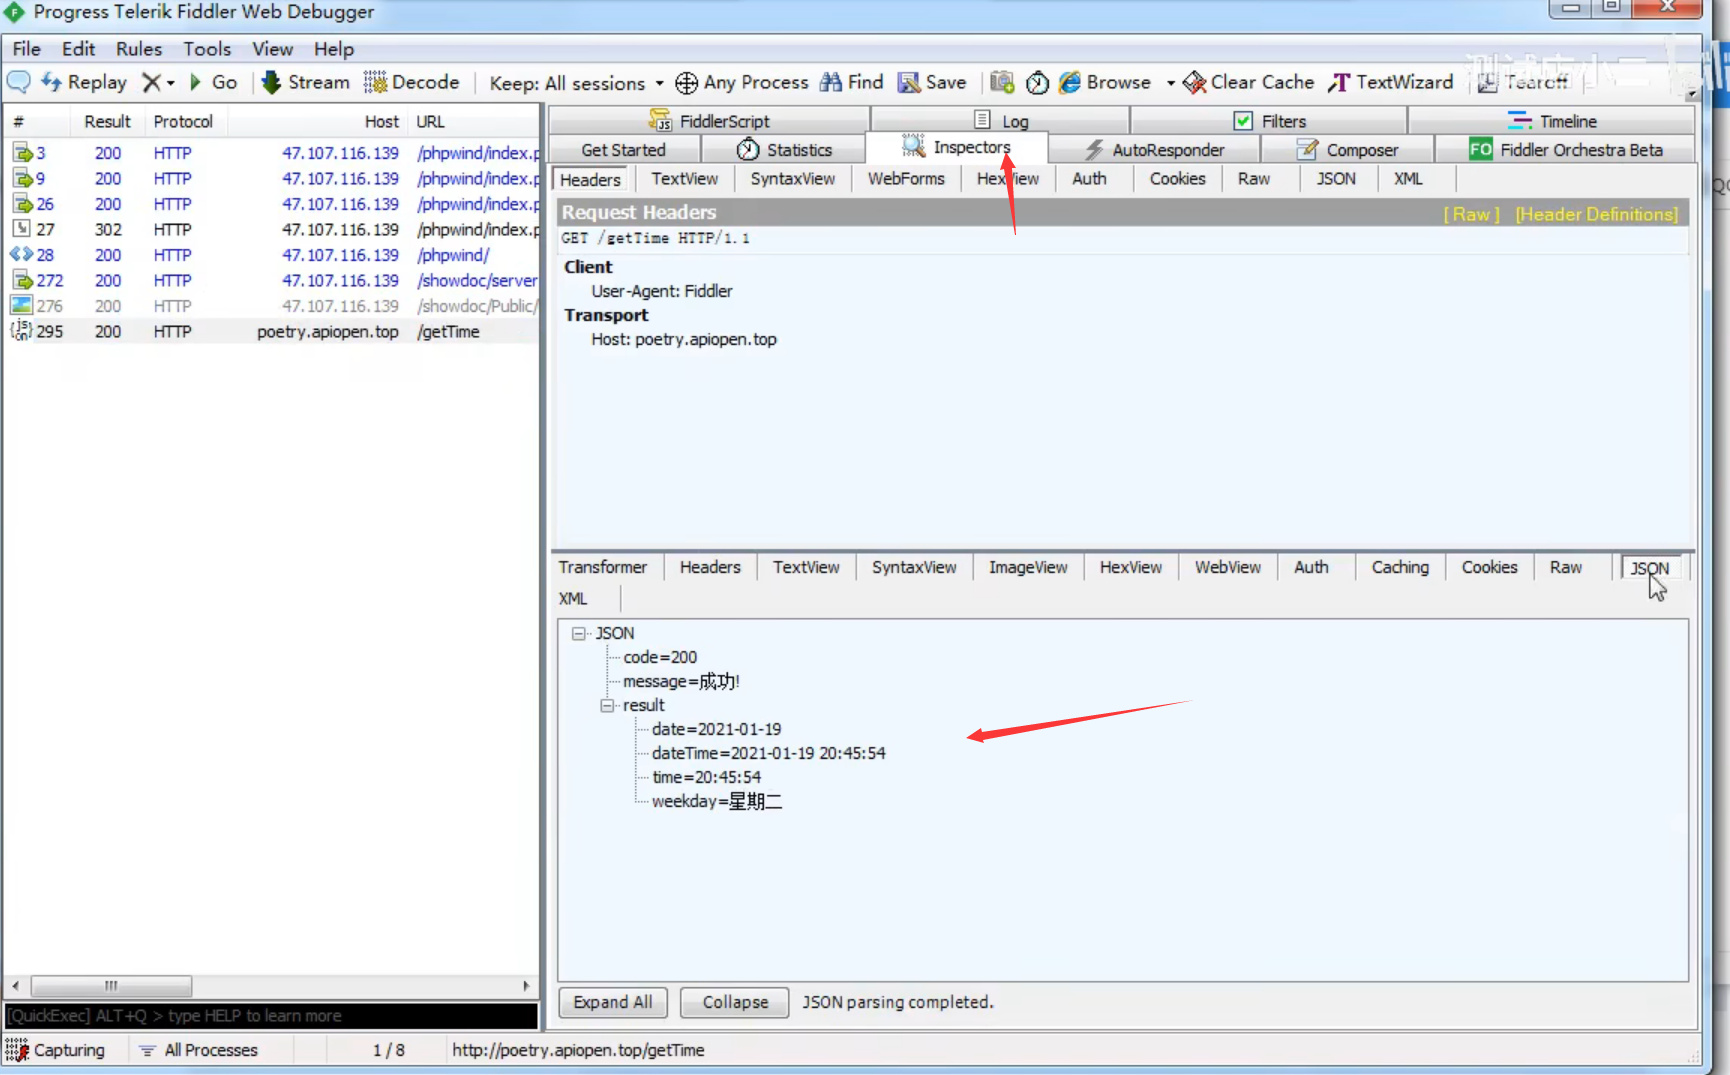Open the Rules menu
Screen dimensions: 1730x1075
point(138,49)
